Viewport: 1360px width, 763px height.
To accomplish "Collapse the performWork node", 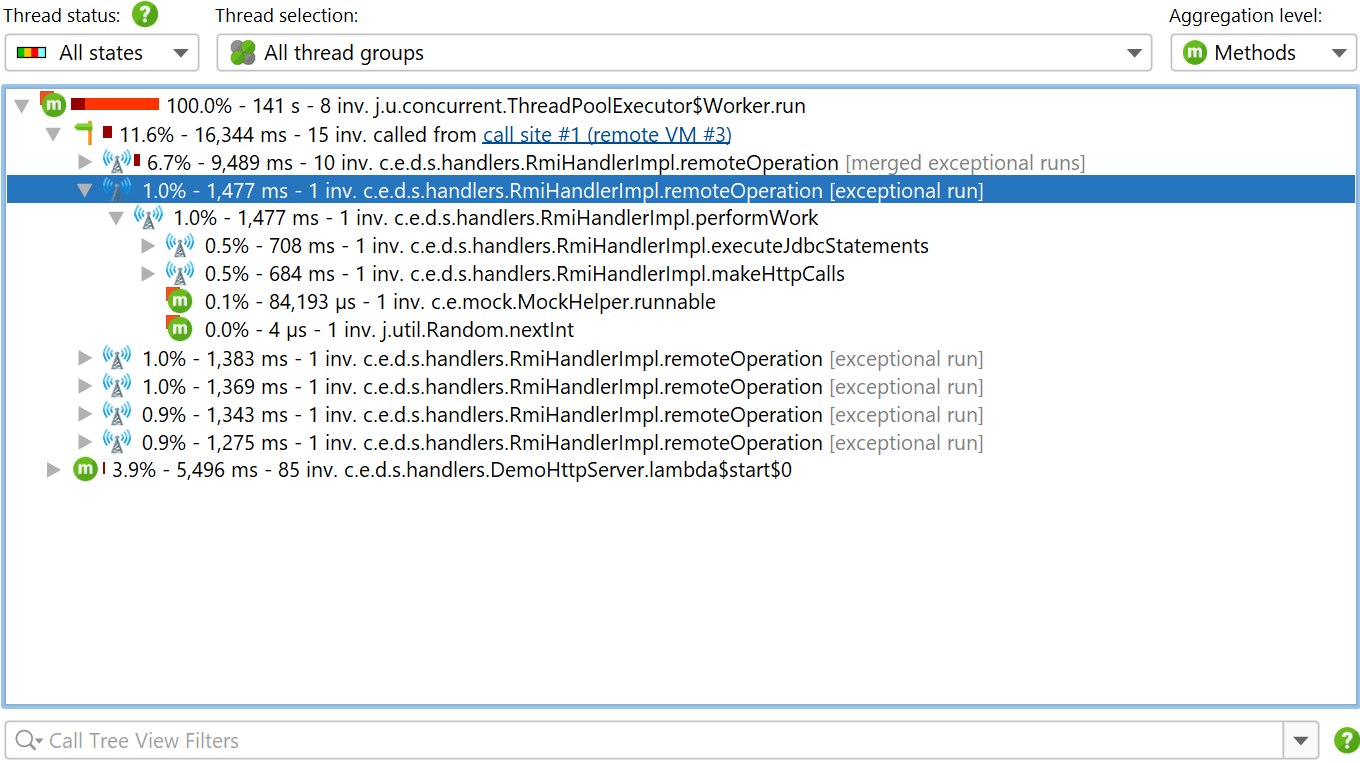I will [x=116, y=218].
